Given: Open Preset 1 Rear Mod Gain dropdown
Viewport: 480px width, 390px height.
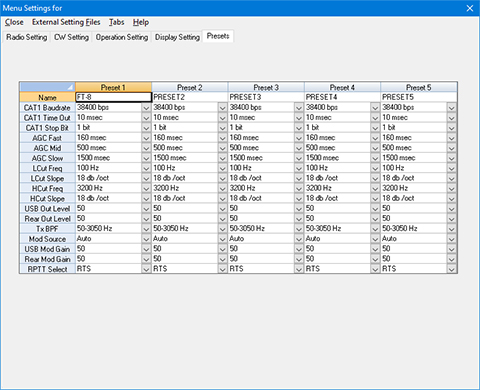Looking at the screenshot, I should pyautogui.click(x=146, y=259).
